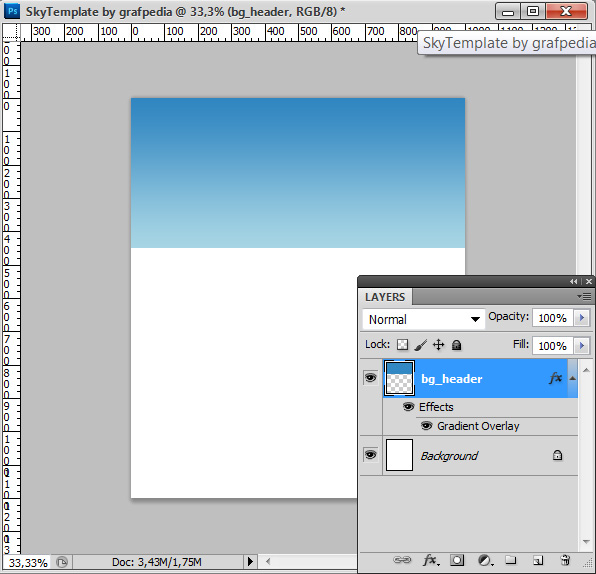Lock layer position
This screenshot has height=574, width=596.
(x=439, y=345)
